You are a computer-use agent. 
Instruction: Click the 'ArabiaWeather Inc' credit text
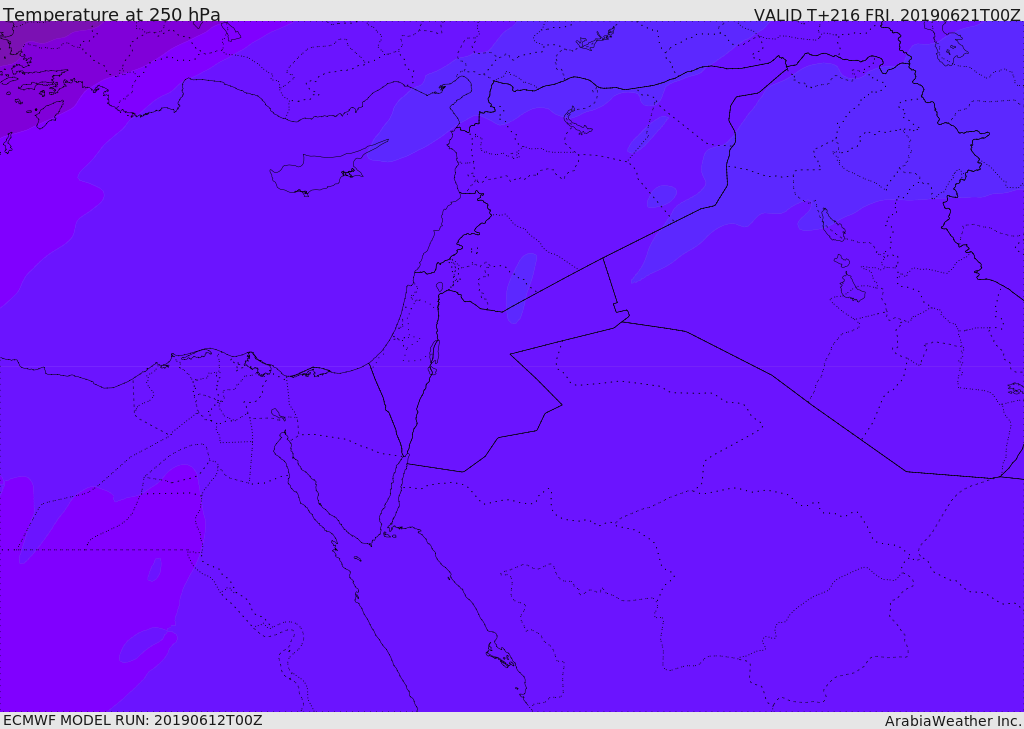pos(952,721)
